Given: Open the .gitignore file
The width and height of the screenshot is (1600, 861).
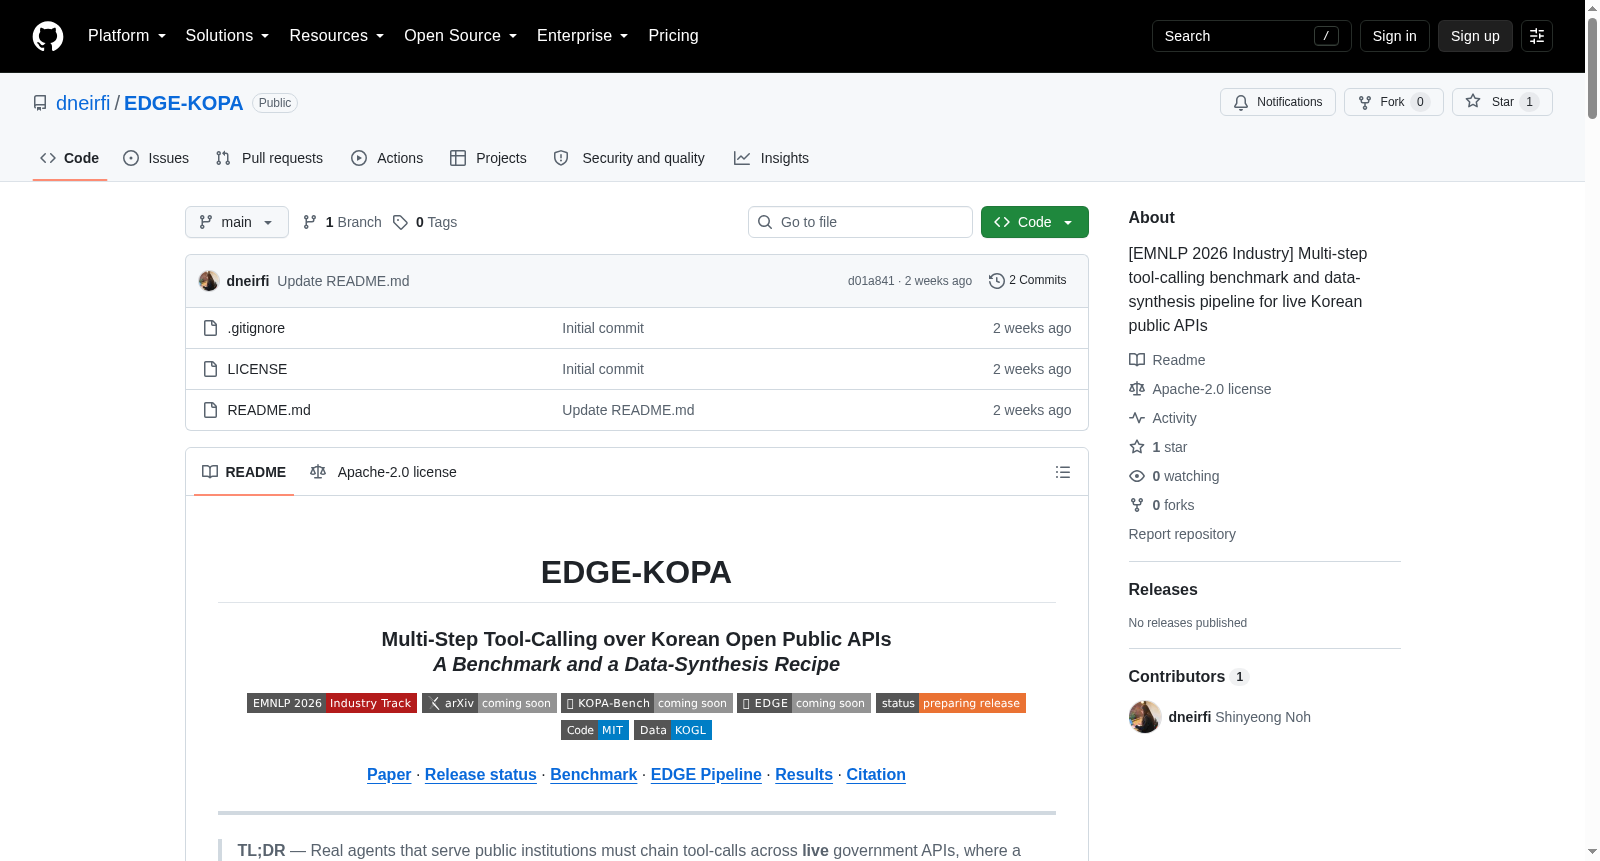Looking at the screenshot, I should (256, 328).
